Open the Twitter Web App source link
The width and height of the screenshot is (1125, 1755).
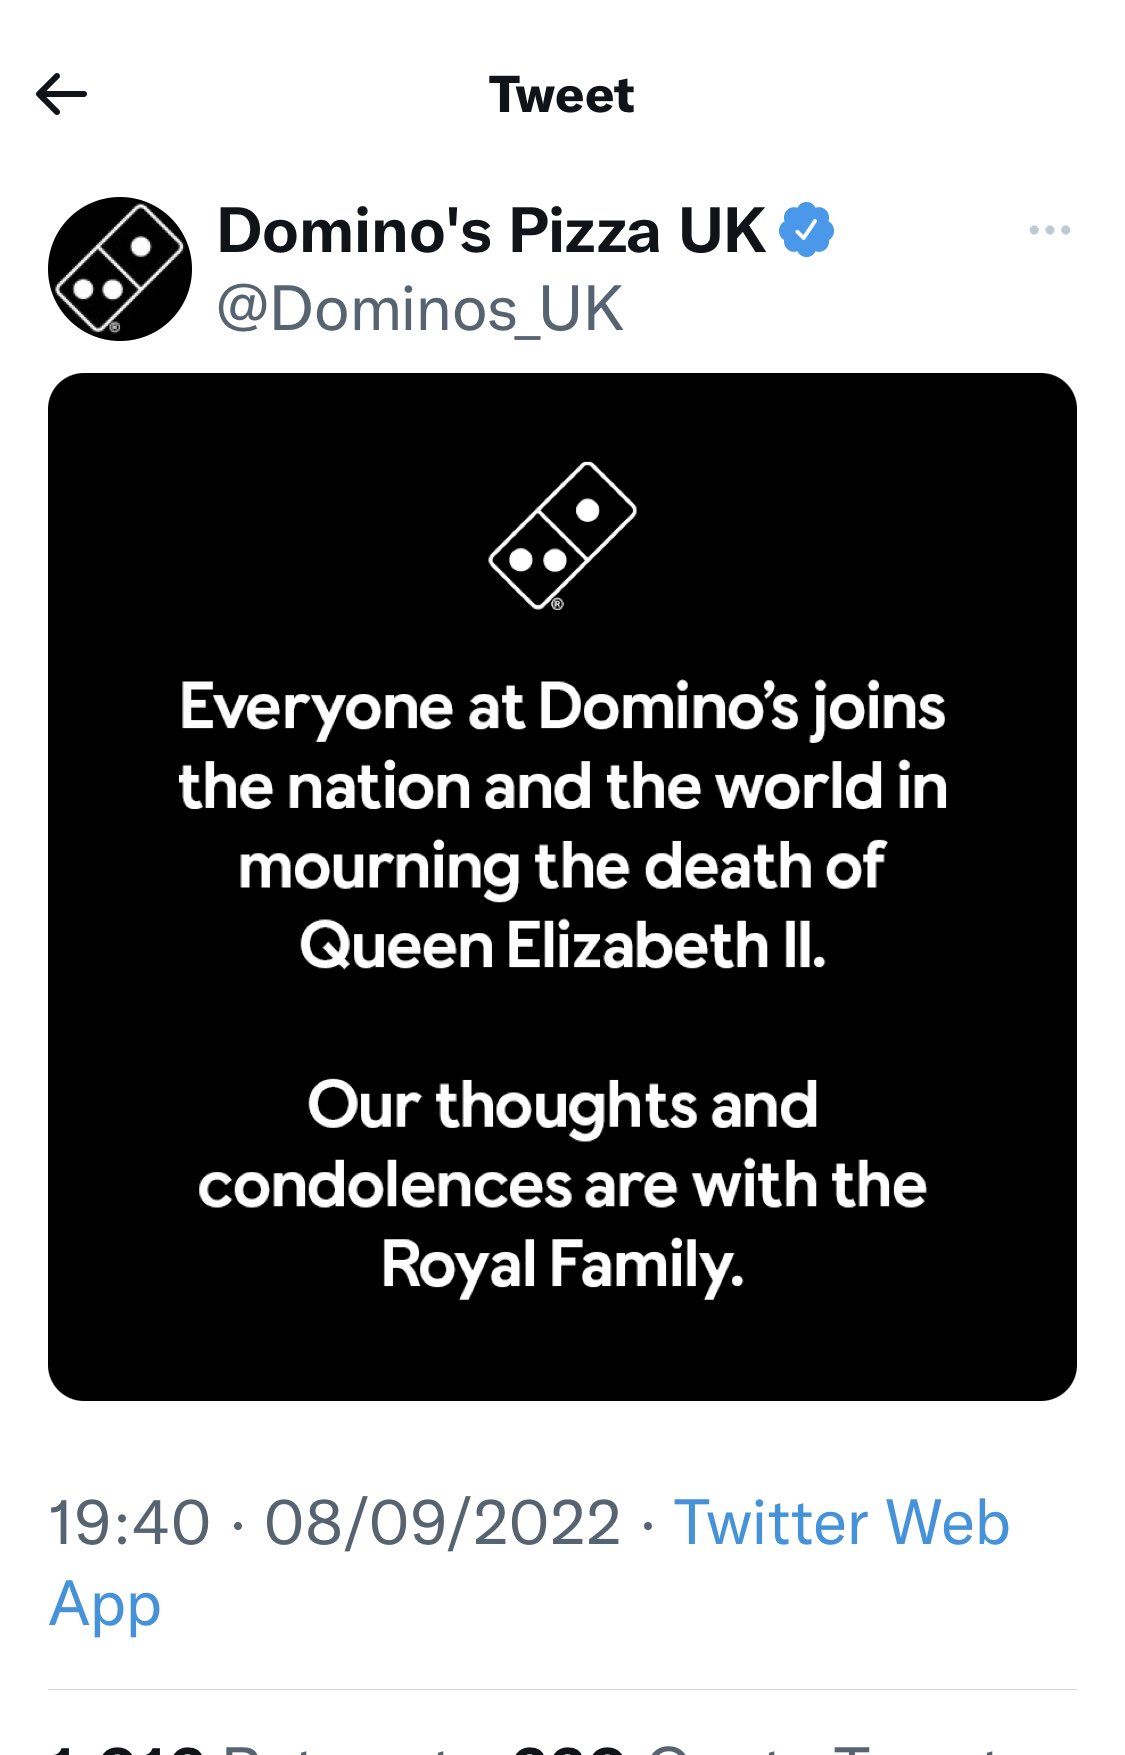click(842, 1523)
